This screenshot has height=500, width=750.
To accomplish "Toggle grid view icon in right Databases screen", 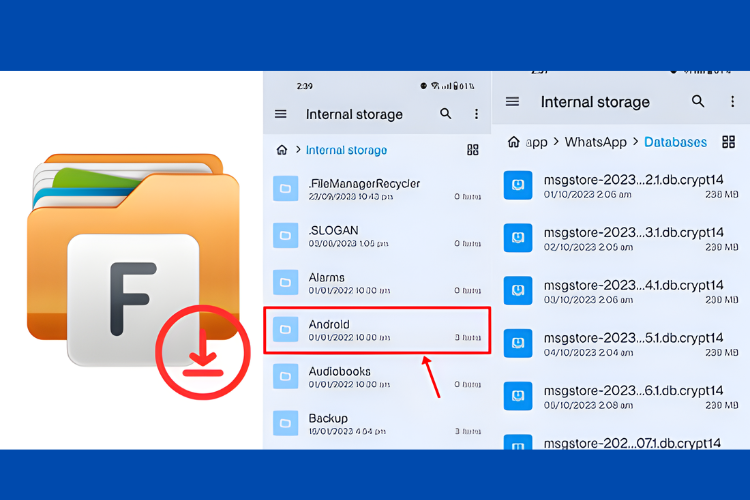I will pyautogui.click(x=728, y=142).
